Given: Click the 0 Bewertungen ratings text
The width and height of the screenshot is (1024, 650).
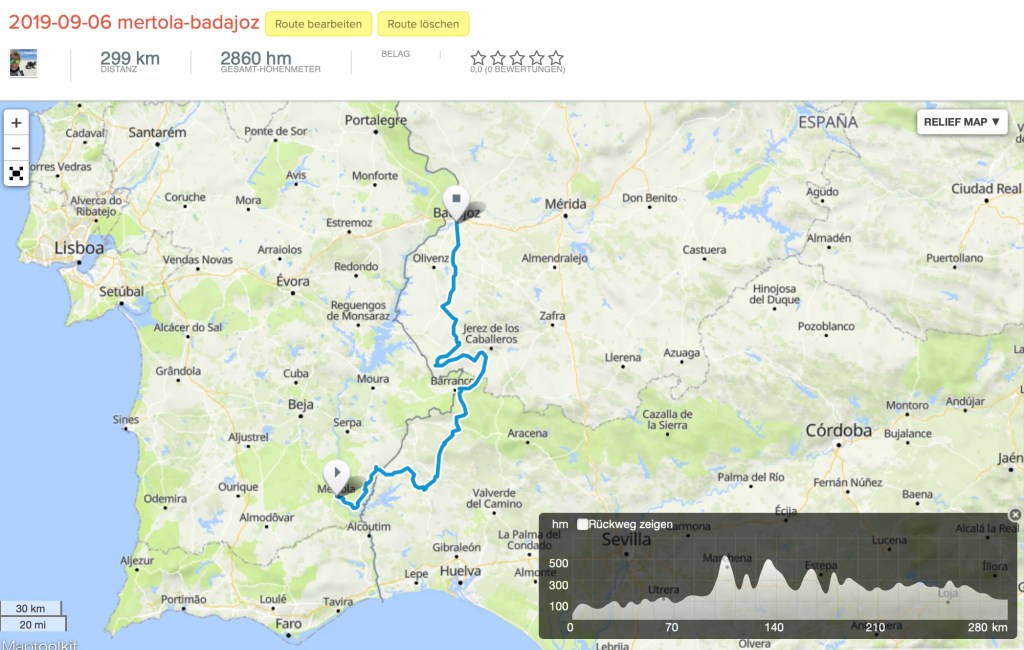Looking at the screenshot, I should (517, 70).
